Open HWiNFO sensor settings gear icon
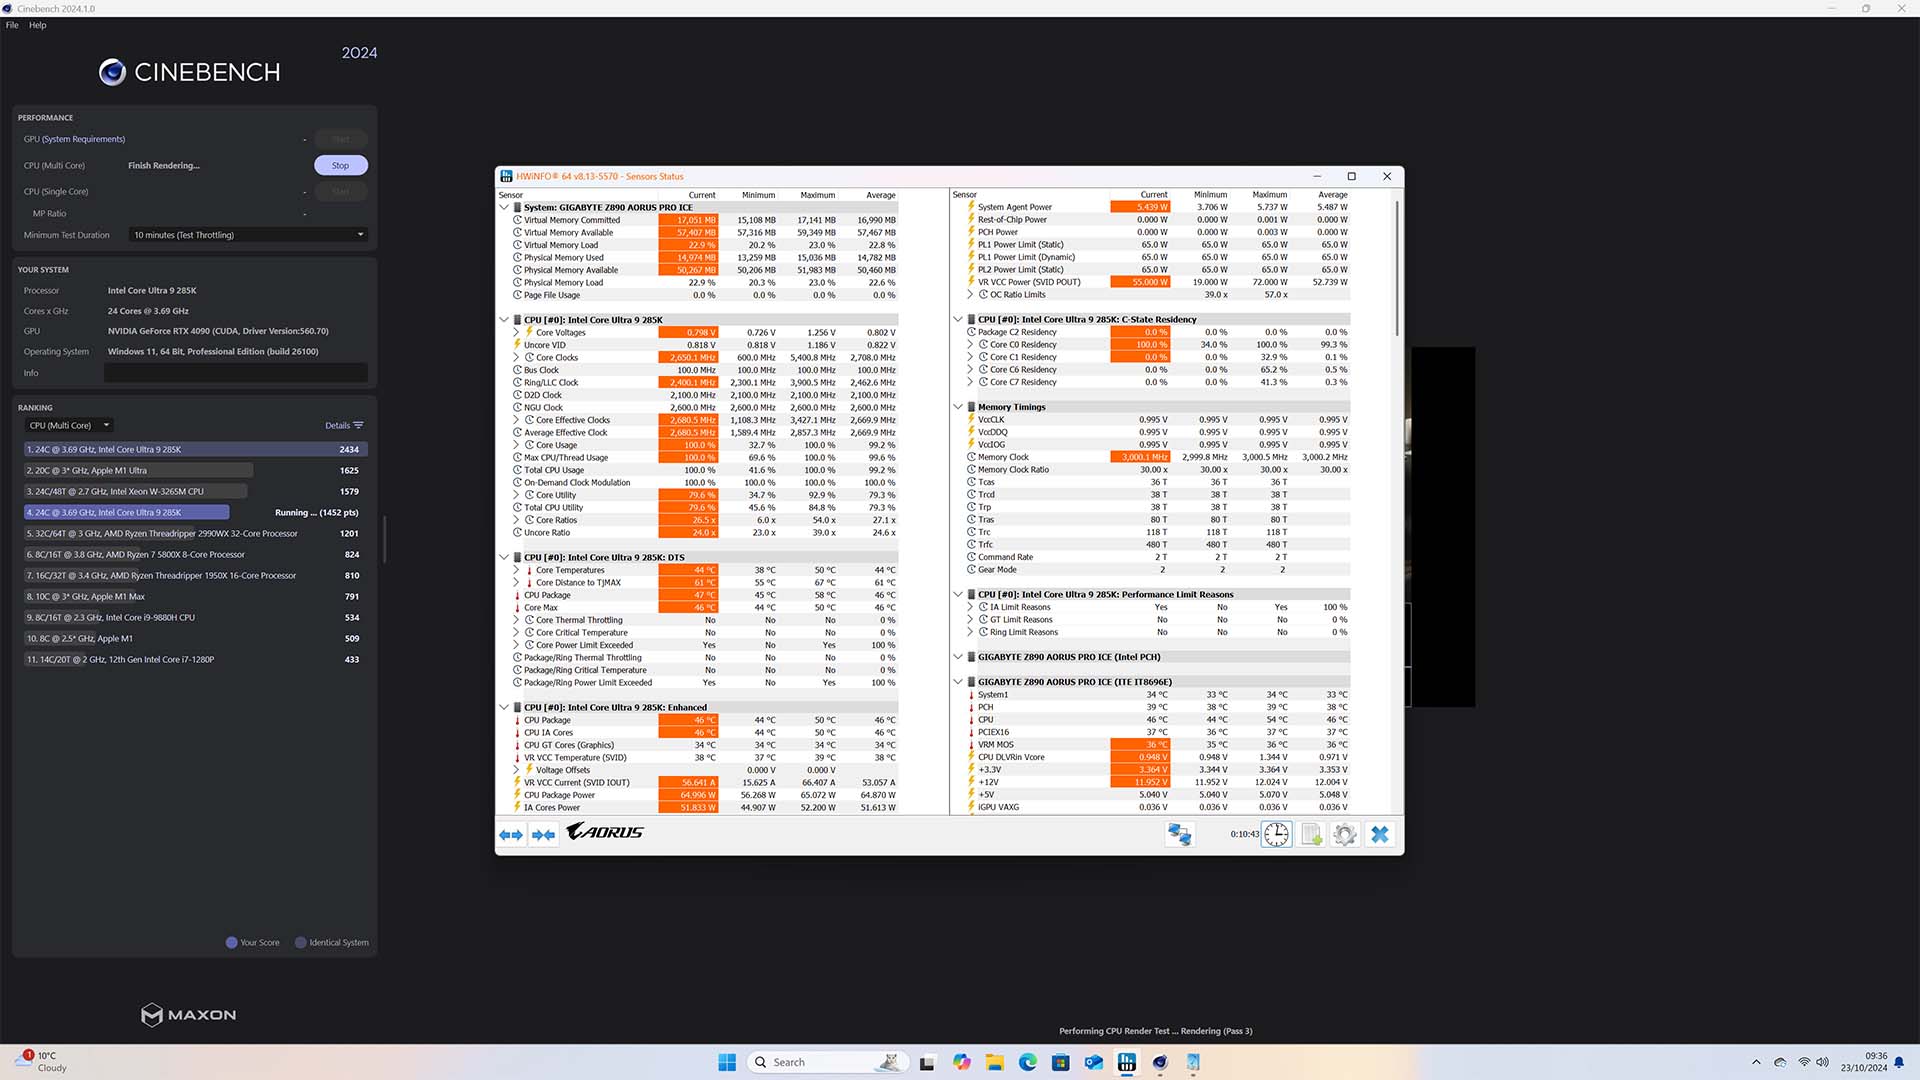 (1345, 834)
